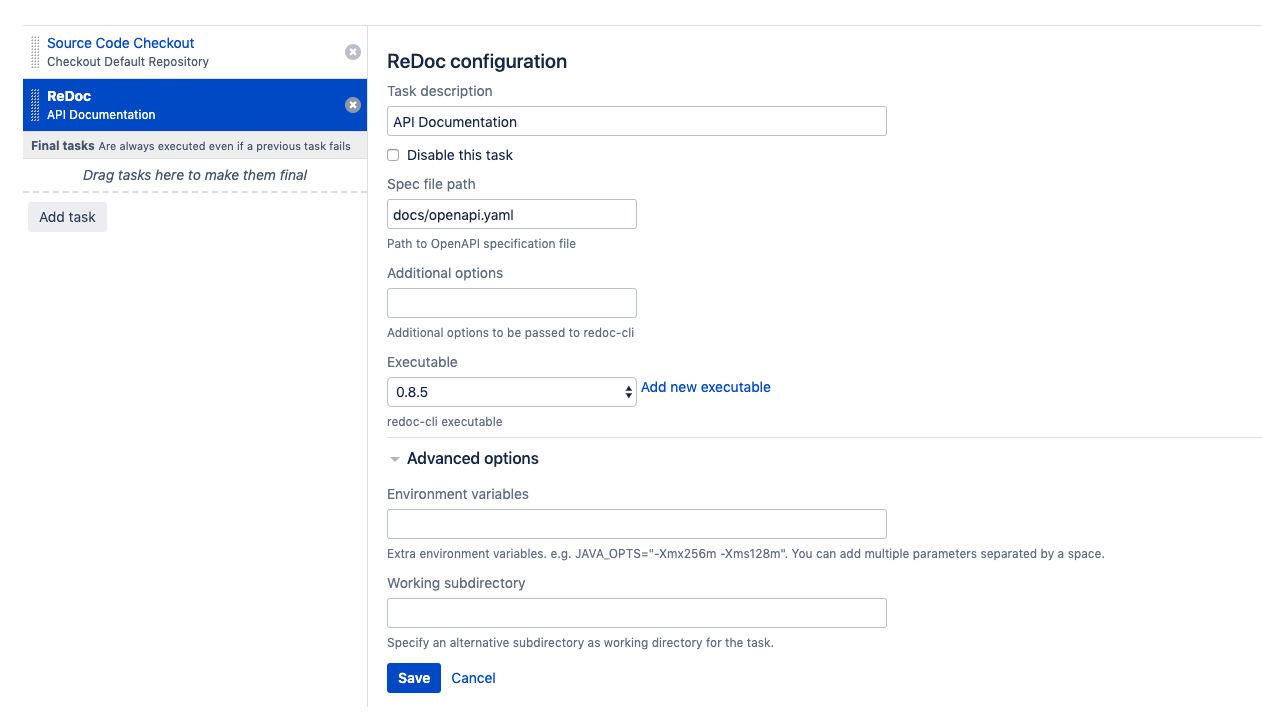Click 'Checkout Default Repository' subtitle
The width and height of the screenshot is (1262, 721).
pyautogui.click(x=128, y=62)
